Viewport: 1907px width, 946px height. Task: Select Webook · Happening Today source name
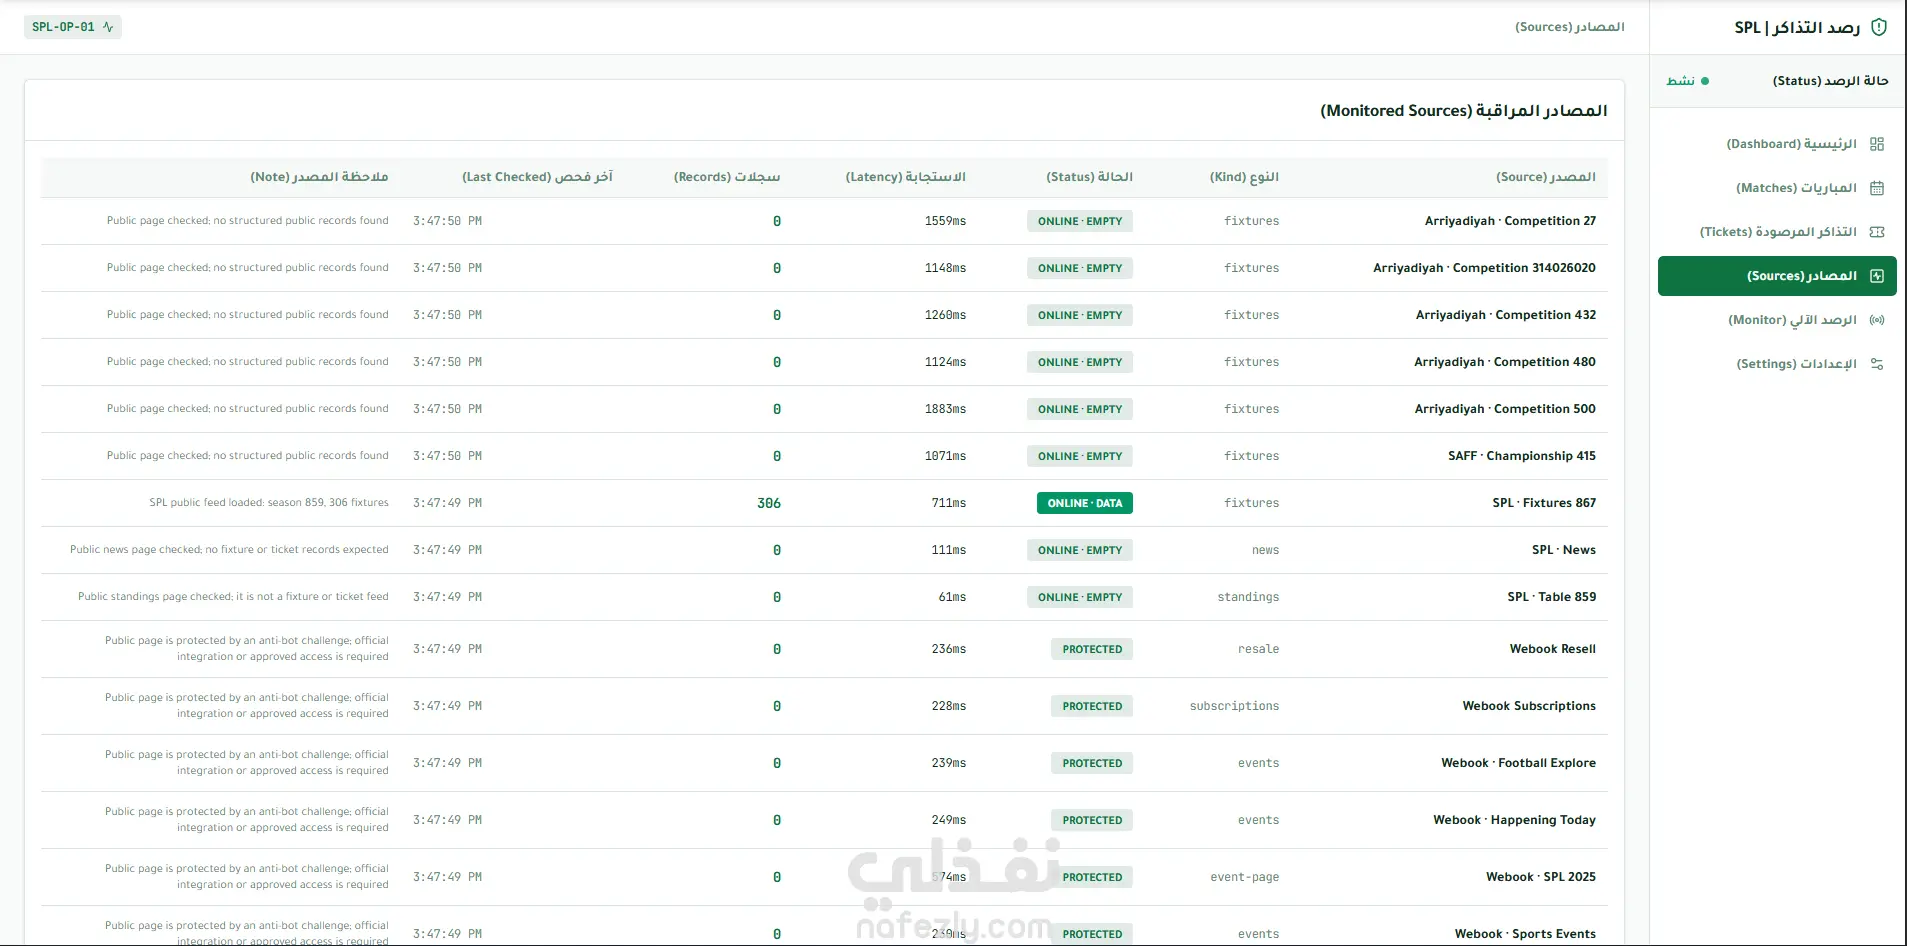[x=1514, y=820]
